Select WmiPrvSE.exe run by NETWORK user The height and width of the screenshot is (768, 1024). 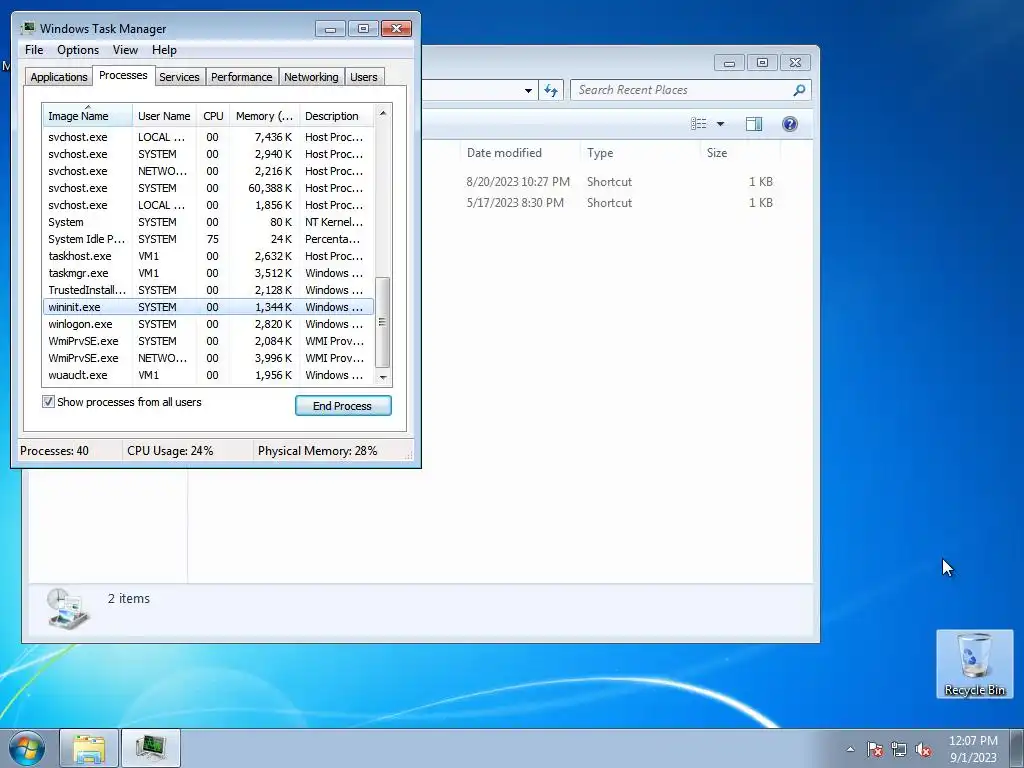[x=208, y=358]
